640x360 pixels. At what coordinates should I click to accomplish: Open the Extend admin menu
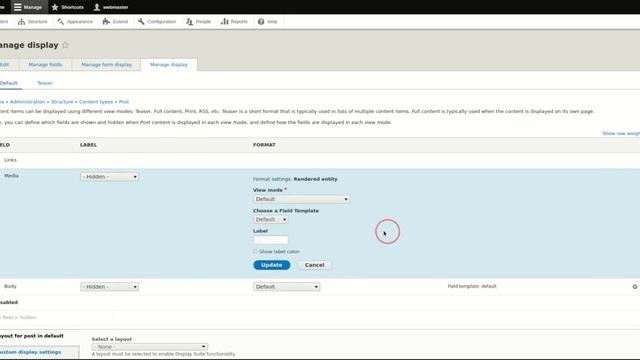click(116, 22)
